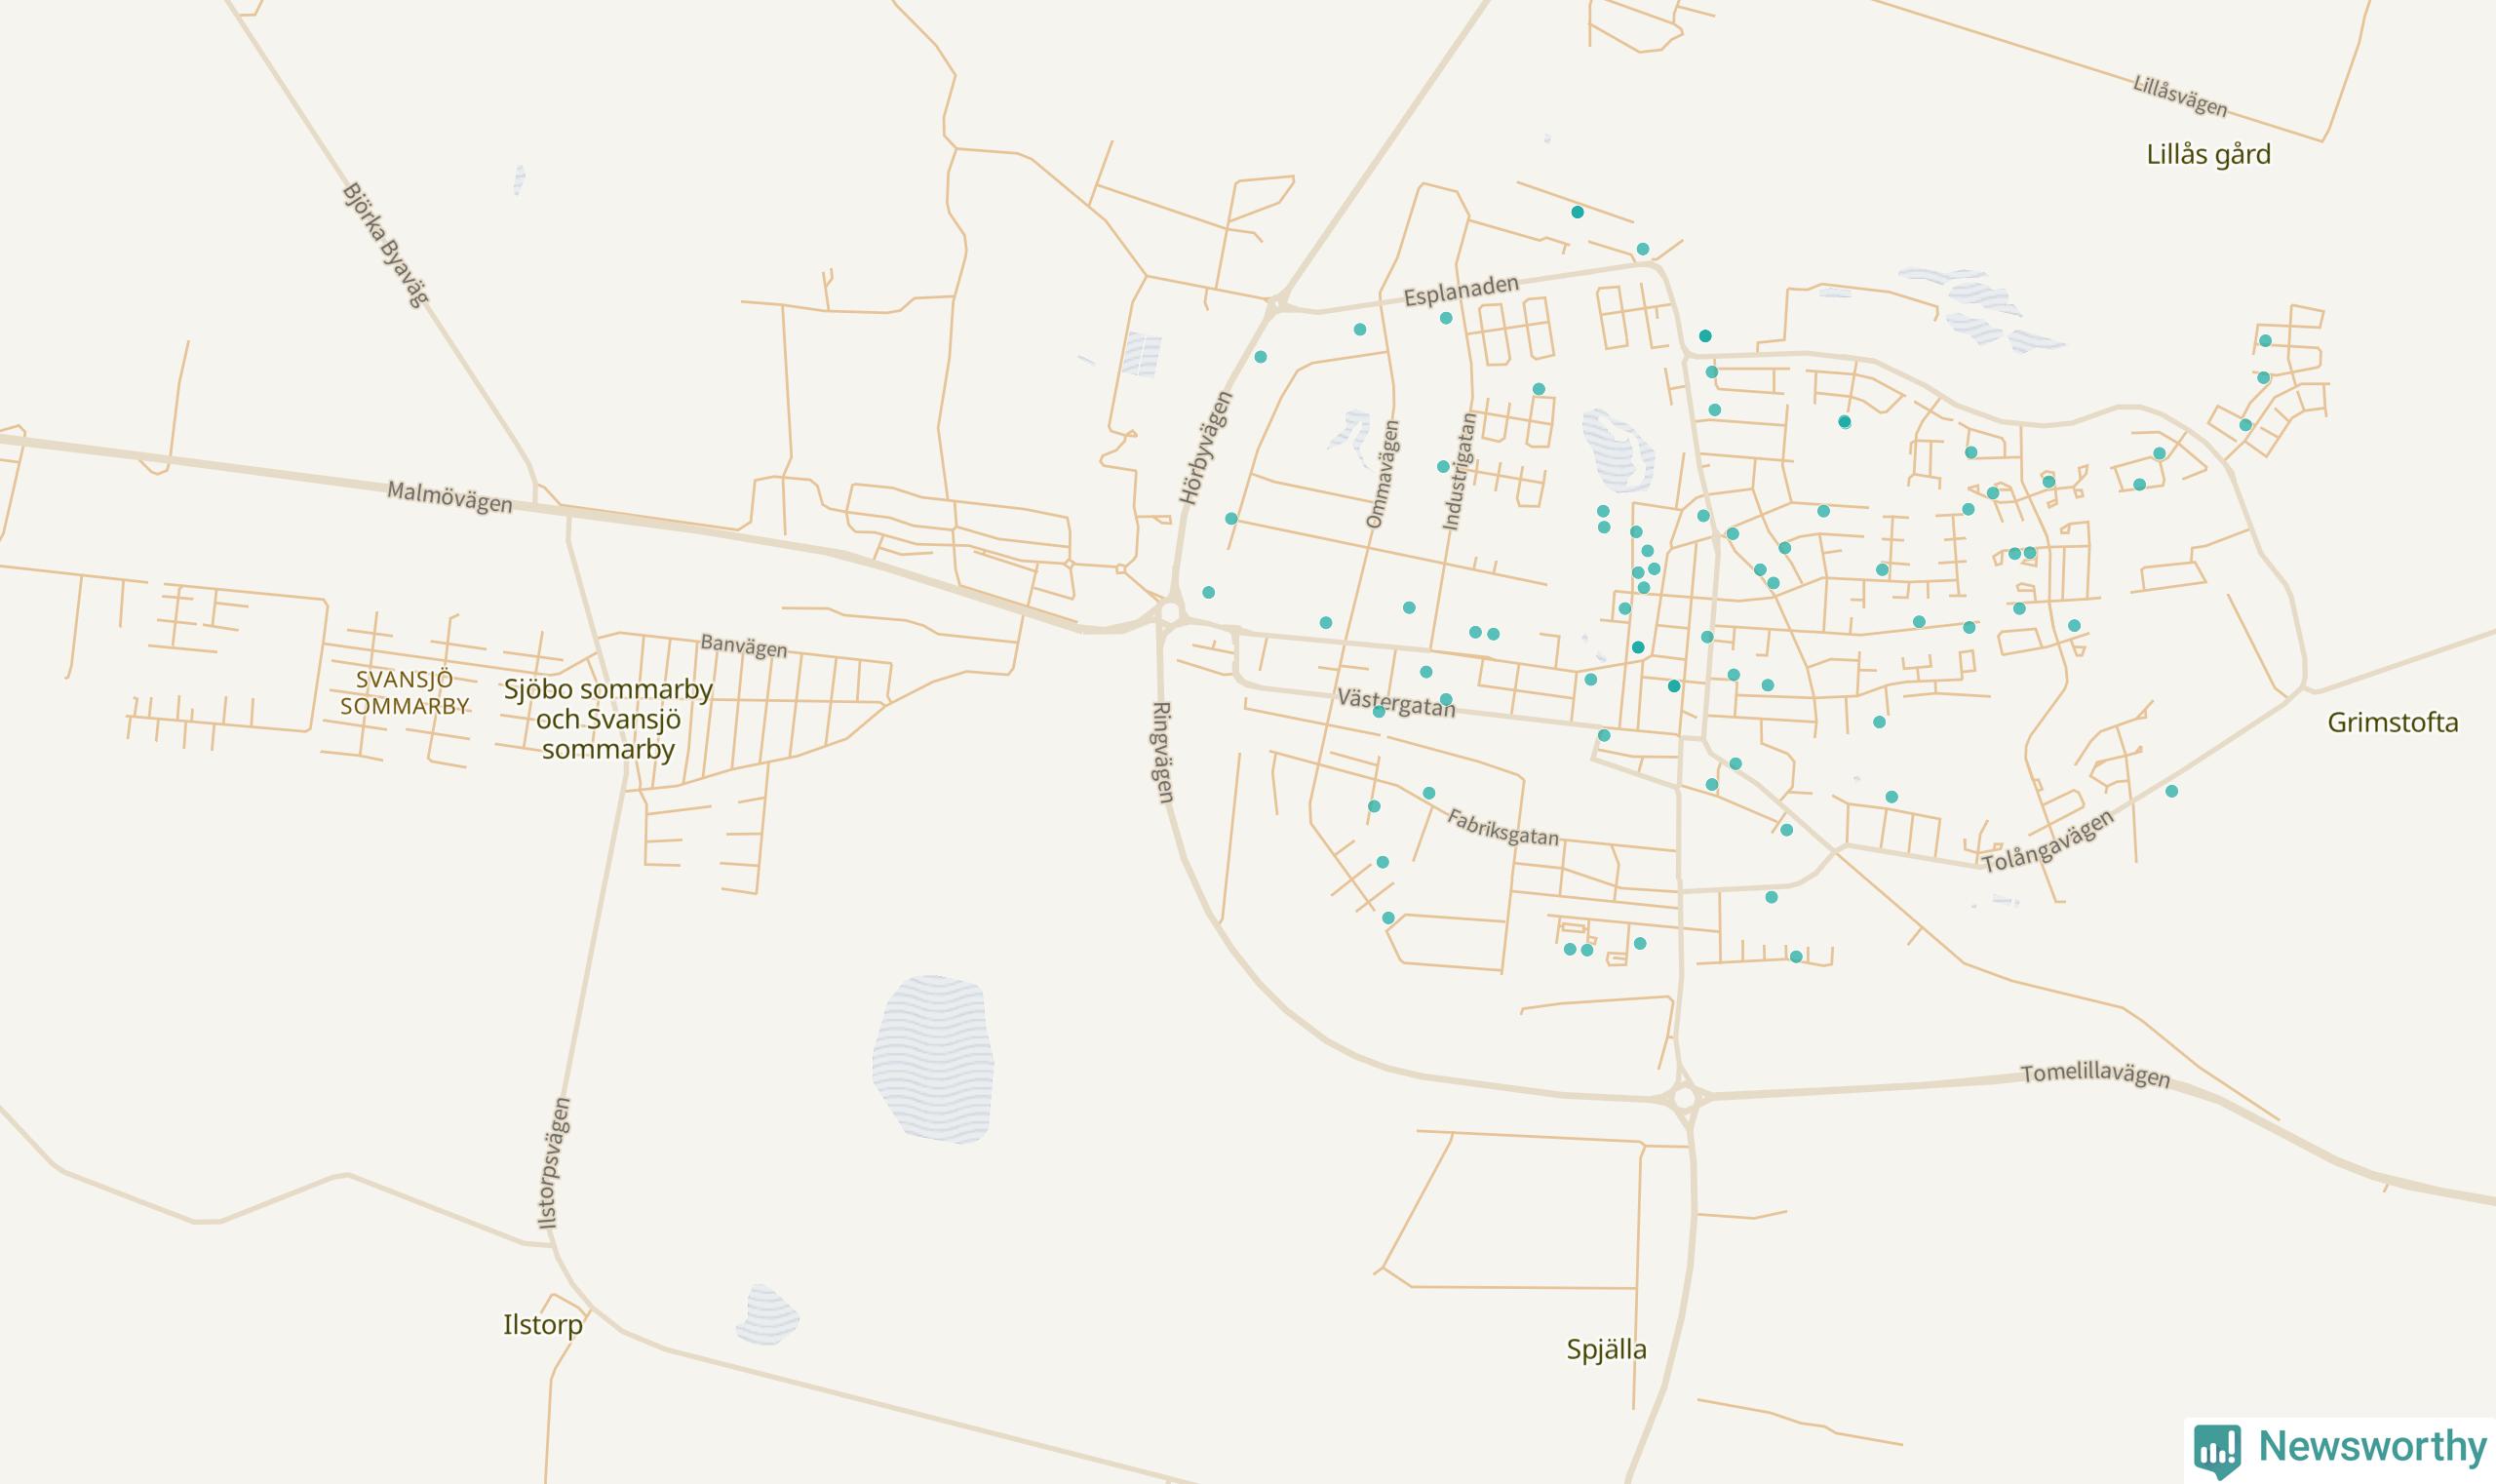Click the Hörbyvägen road label
This screenshot has height=1484, width=2496.
pyautogui.click(x=1204, y=447)
